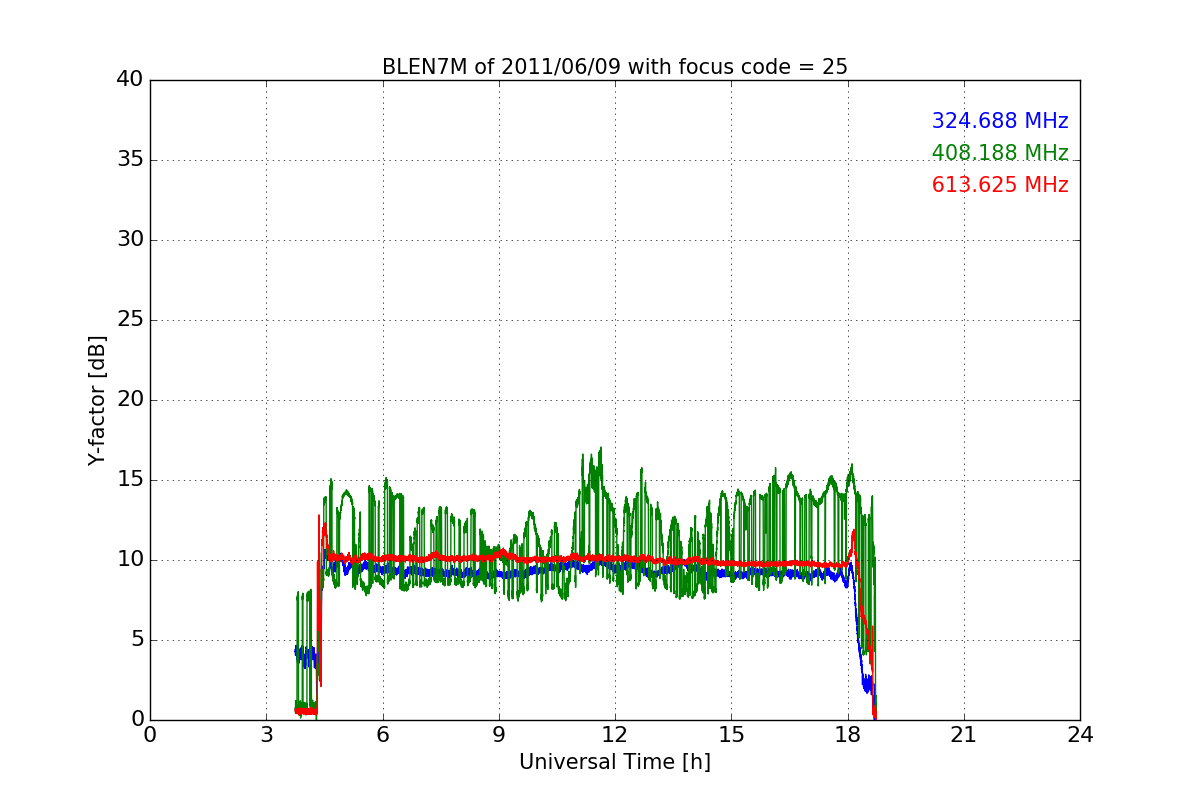Click the y-axis tick label 40
Image resolution: width=1200 pixels, height=800 pixels.
(x=130, y=80)
